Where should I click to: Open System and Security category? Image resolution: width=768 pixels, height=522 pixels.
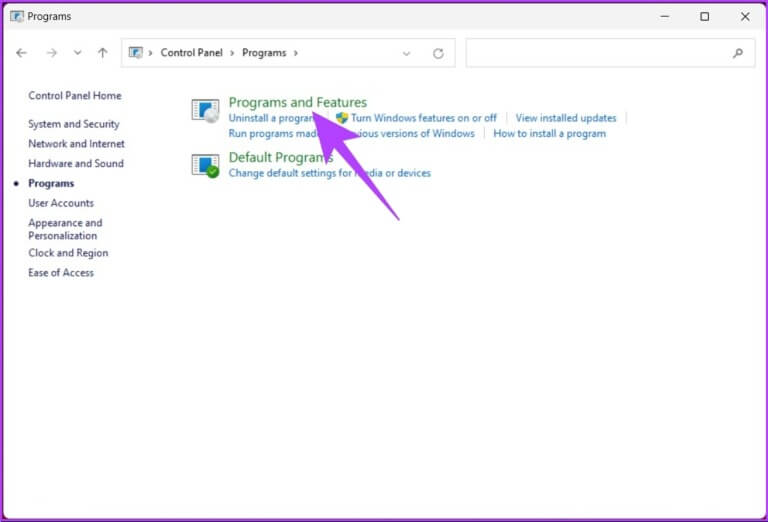coord(74,124)
